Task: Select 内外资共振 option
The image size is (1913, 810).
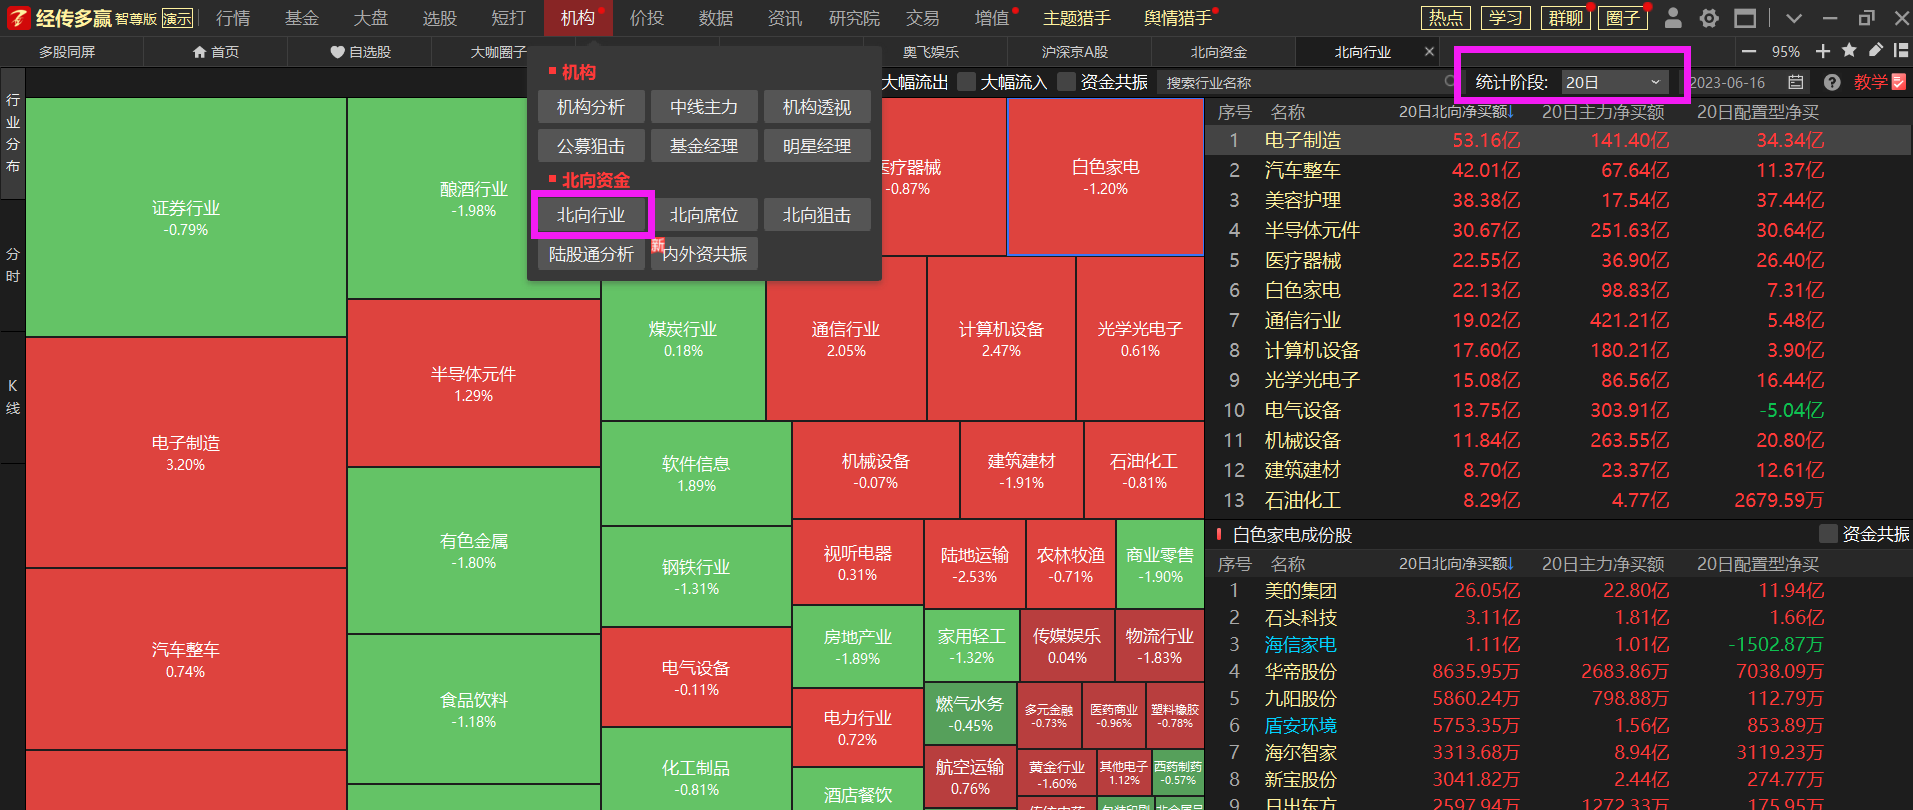Action: pyautogui.click(x=704, y=254)
